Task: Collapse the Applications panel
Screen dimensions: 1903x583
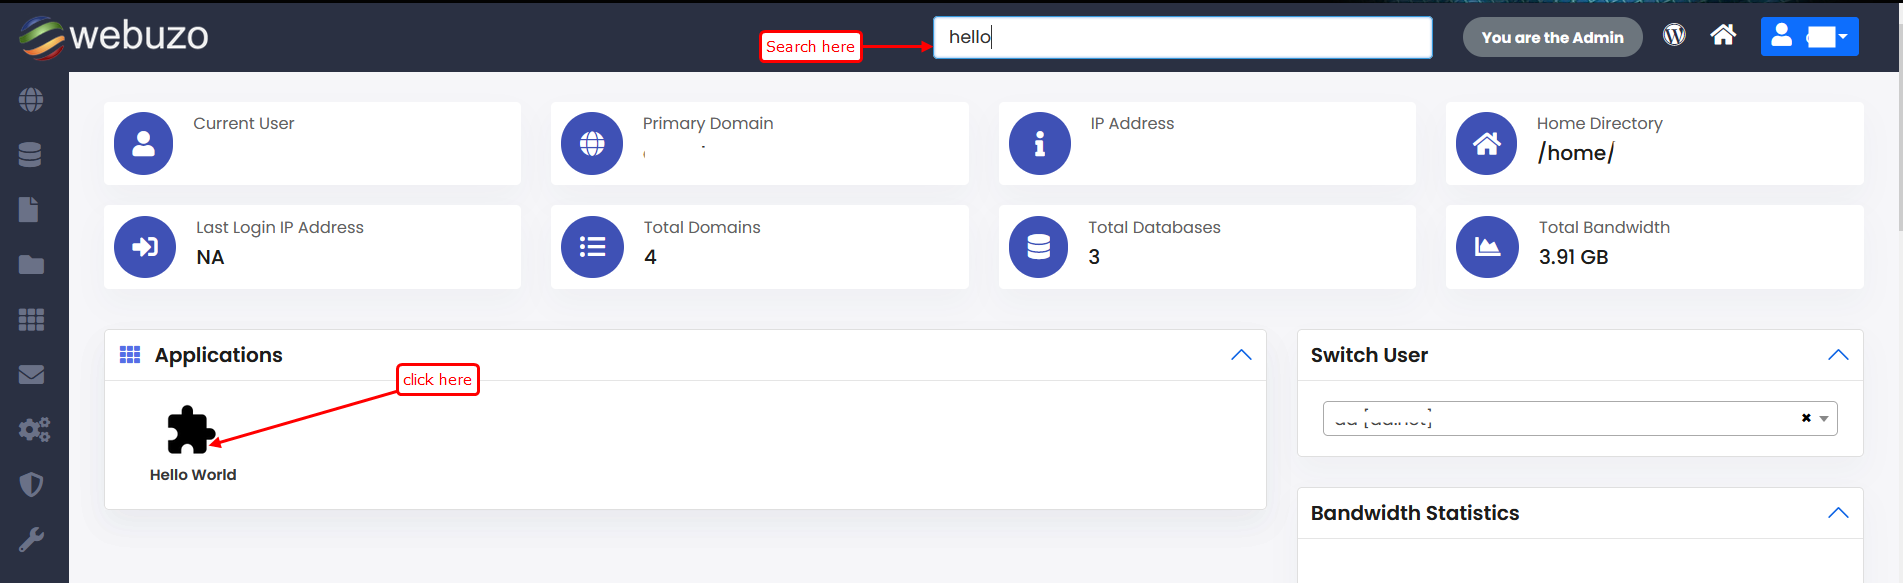Action: coord(1241,355)
